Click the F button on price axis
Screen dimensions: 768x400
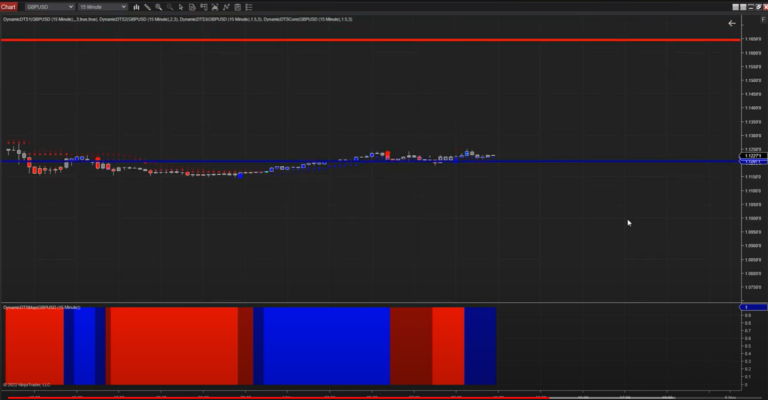pos(763,20)
